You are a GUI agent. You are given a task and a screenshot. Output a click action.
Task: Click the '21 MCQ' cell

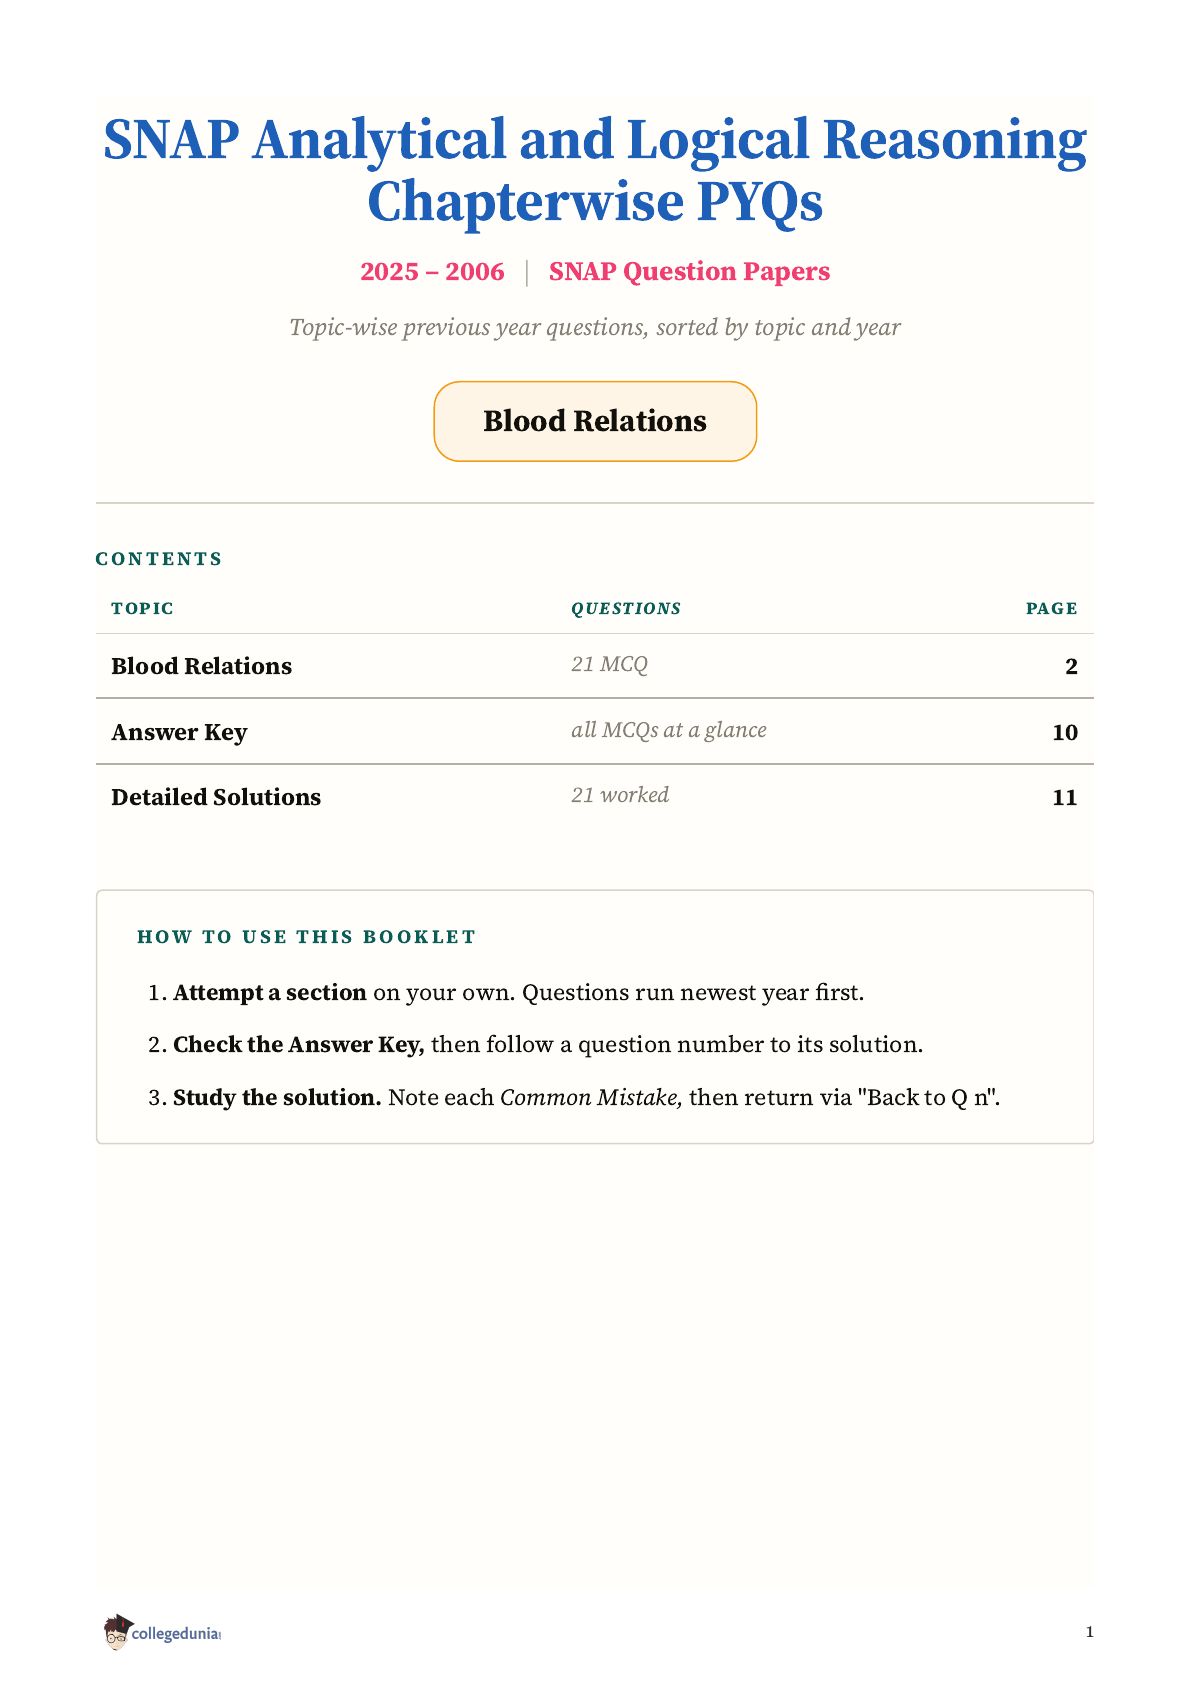(x=609, y=664)
